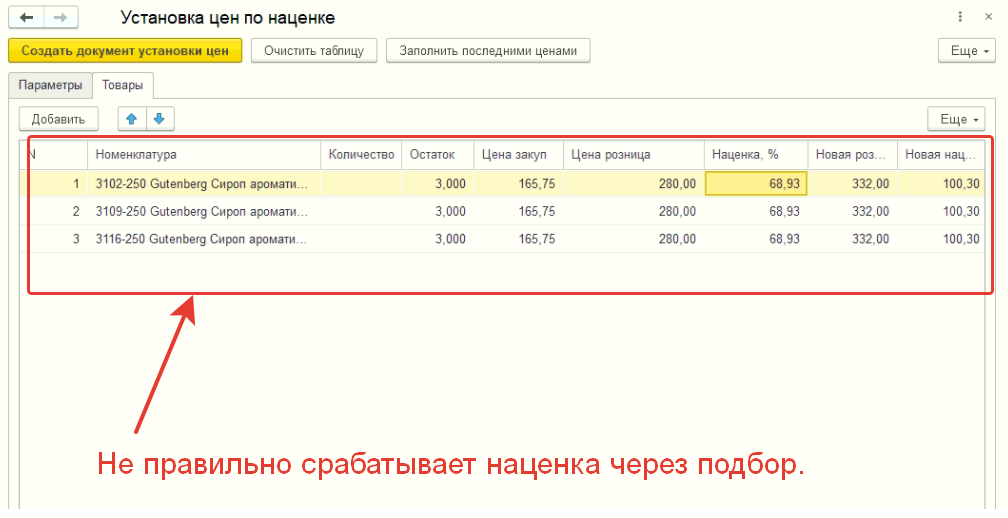The height and width of the screenshot is (518, 1008).
Task: Select row 3 item 3116-250 Gutenberg
Action: [203, 239]
